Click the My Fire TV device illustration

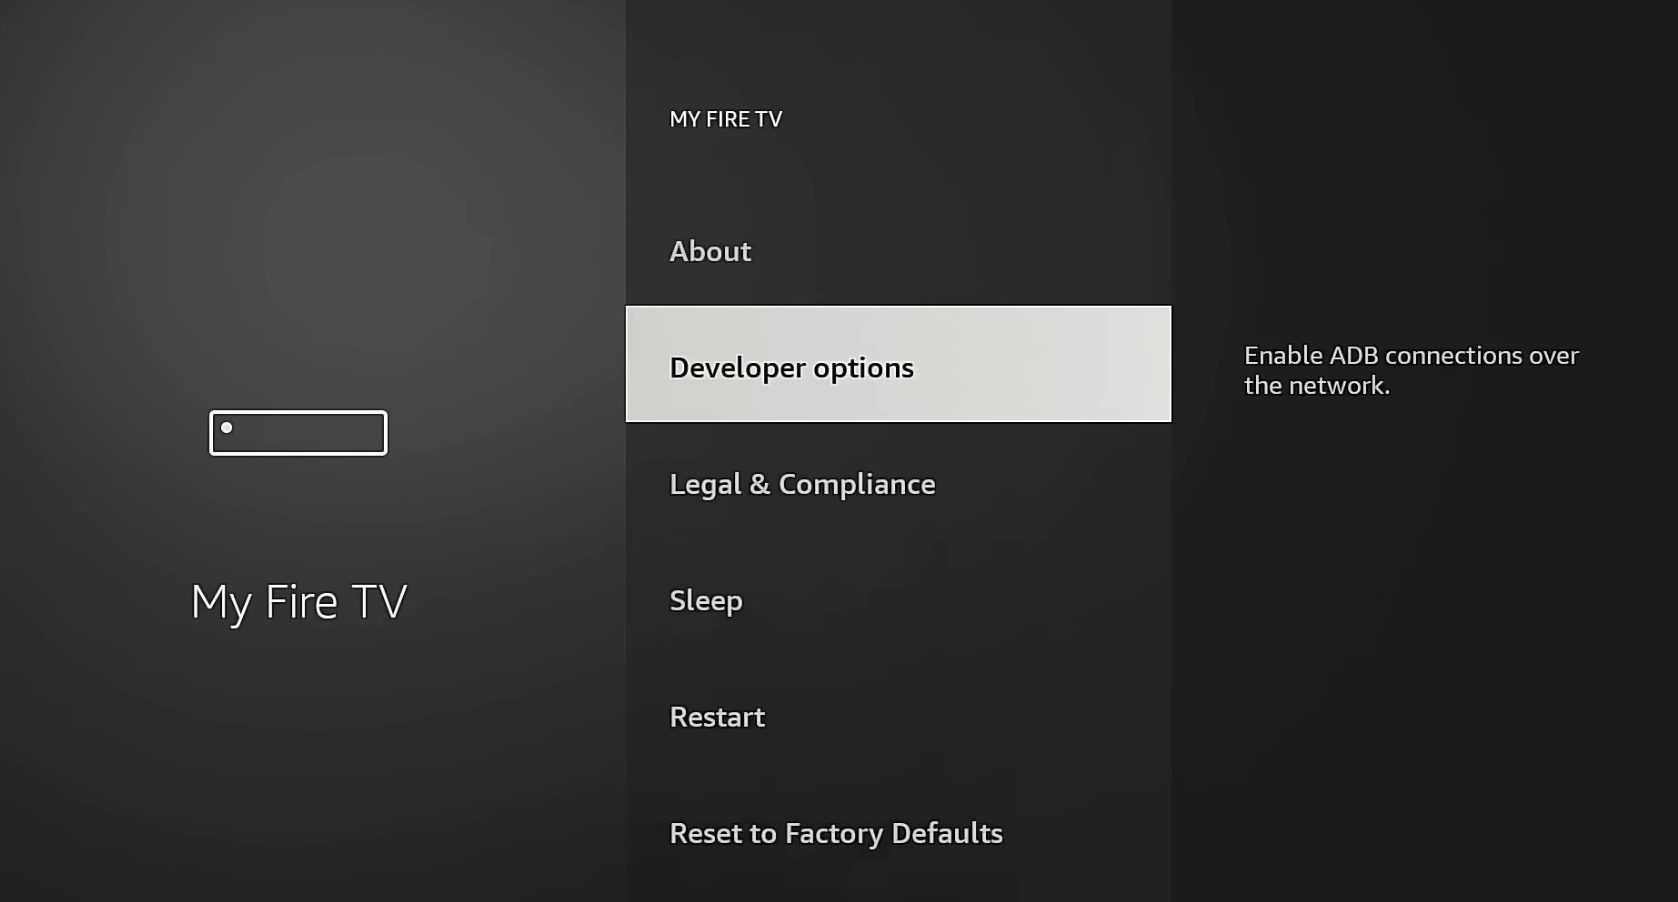pyautogui.click(x=298, y=432)
